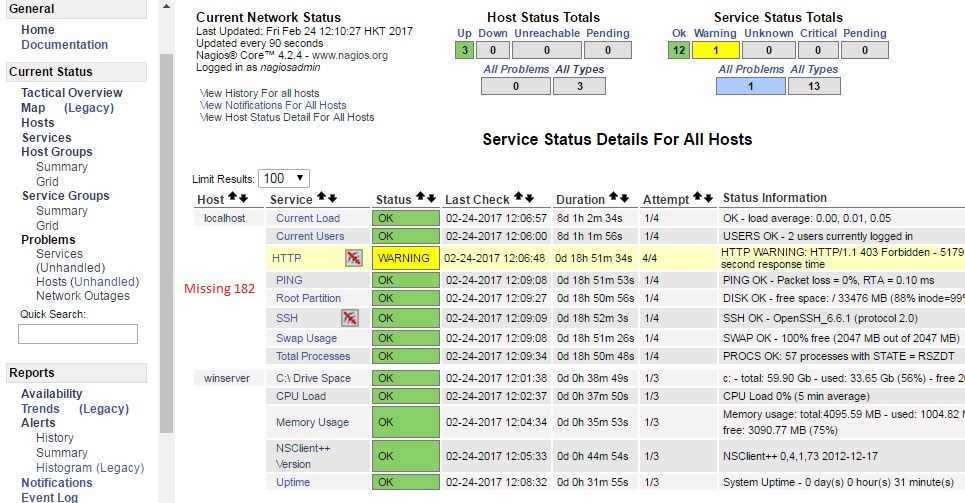Click the notifications-disabled icon on HTTP row

[352, 258]
